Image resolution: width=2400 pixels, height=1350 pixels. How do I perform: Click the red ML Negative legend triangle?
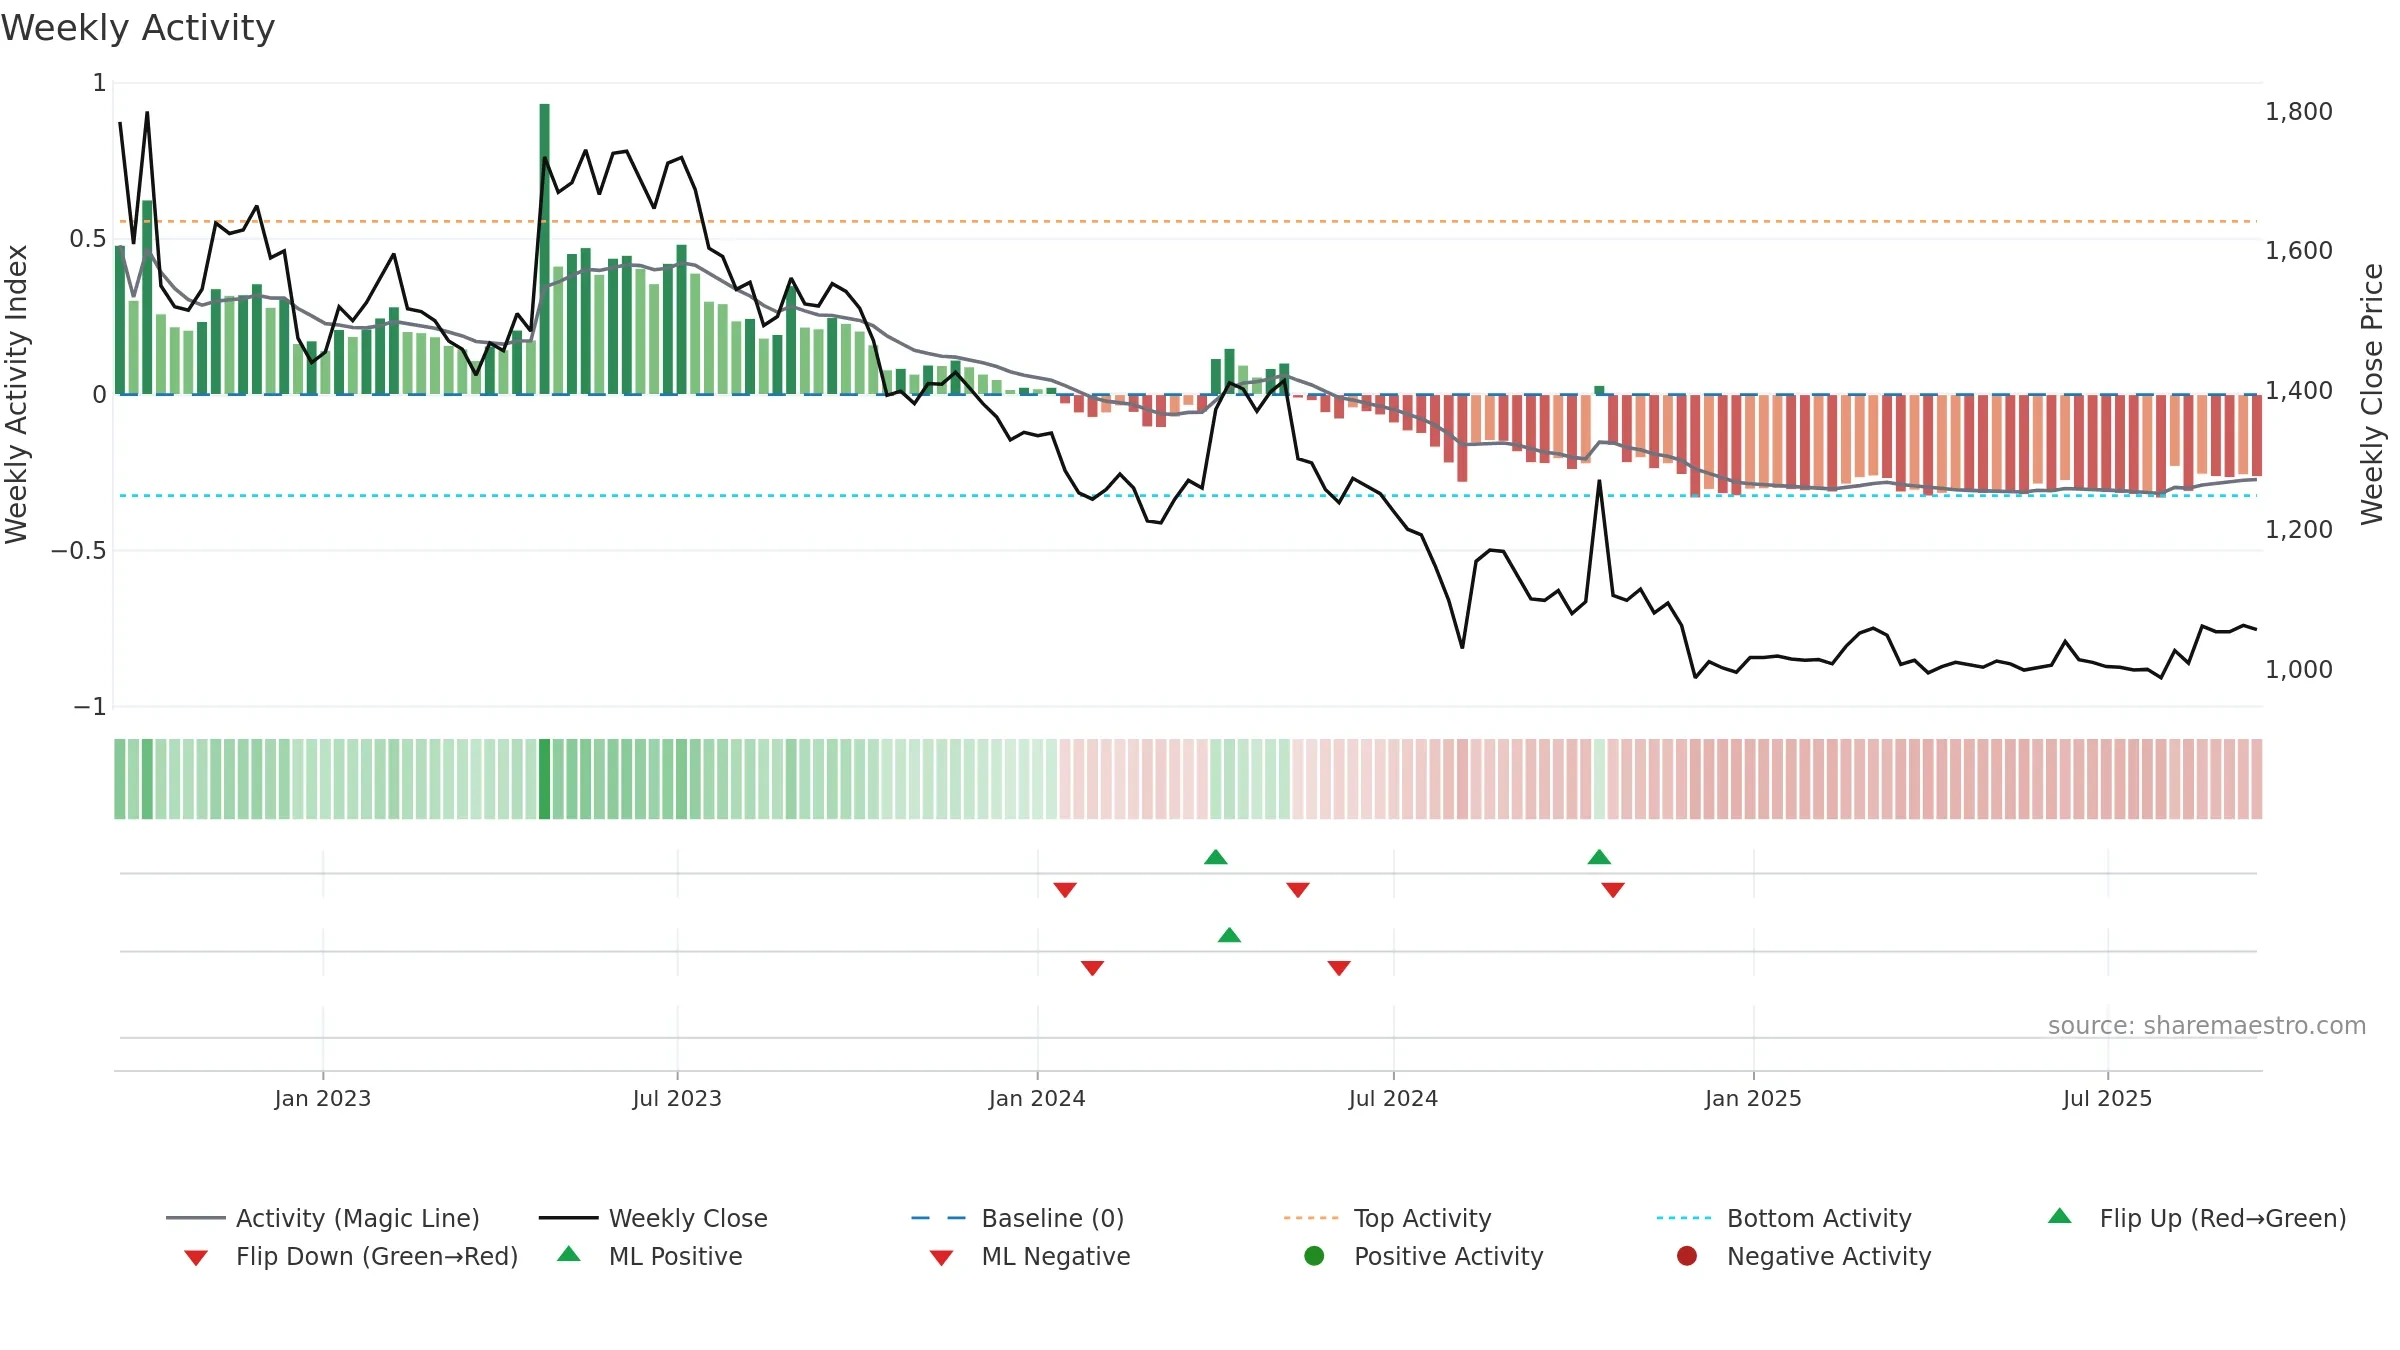[941, 1258]
